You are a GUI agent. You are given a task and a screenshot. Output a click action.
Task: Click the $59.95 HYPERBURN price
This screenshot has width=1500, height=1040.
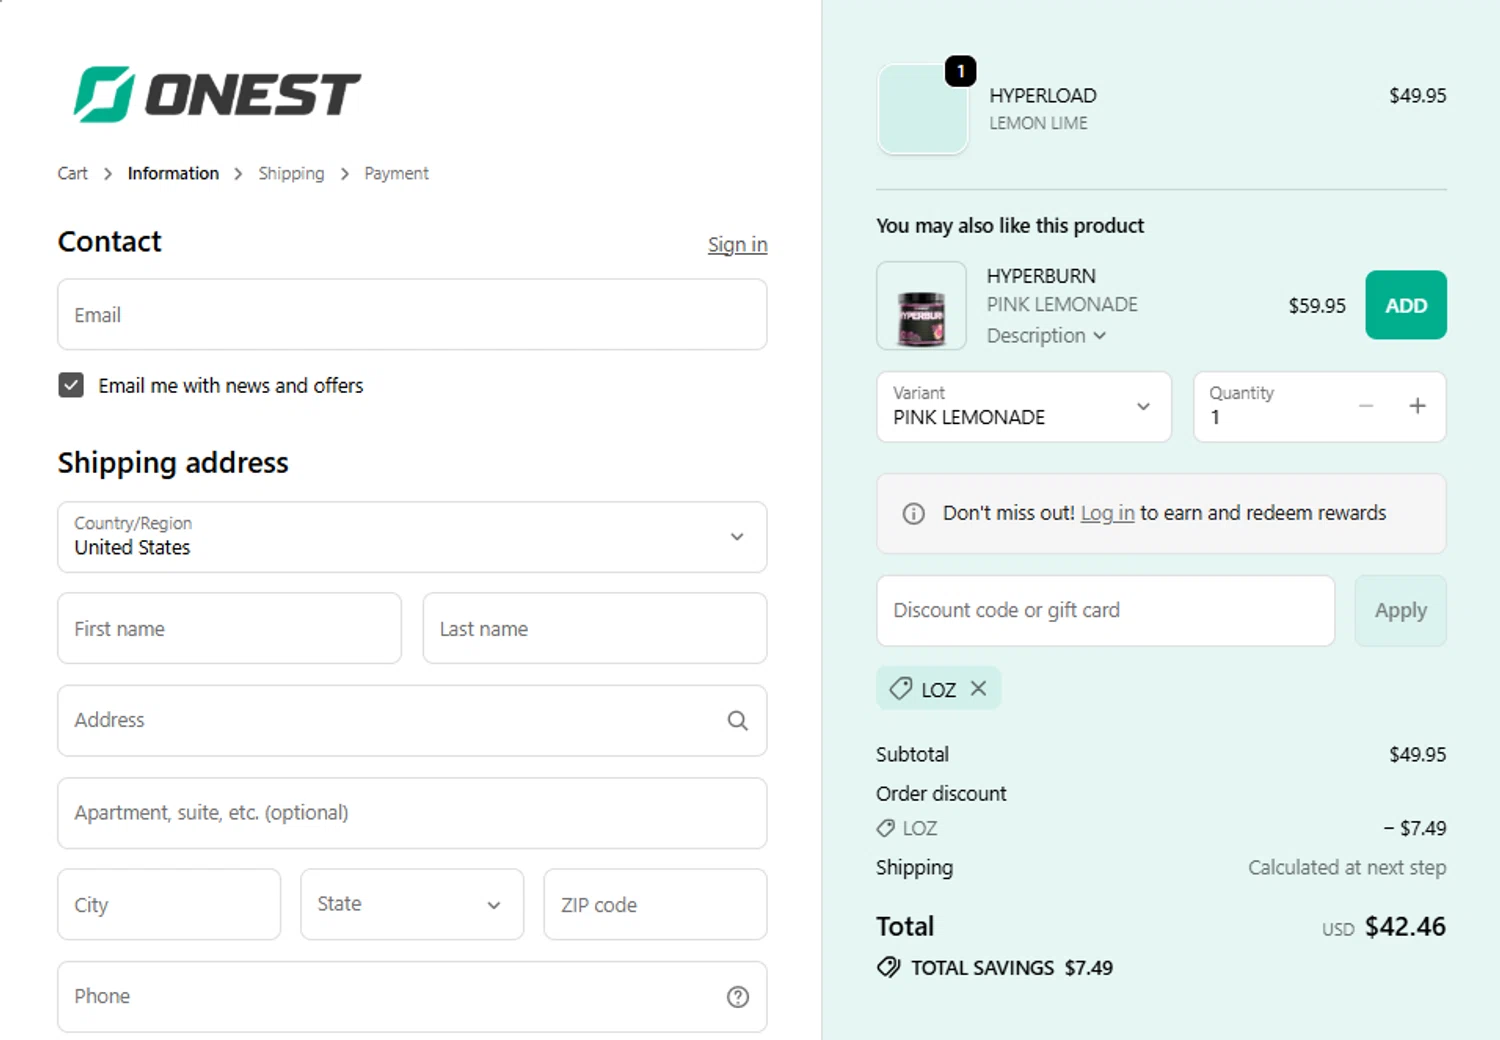[x=1317, y=306]
